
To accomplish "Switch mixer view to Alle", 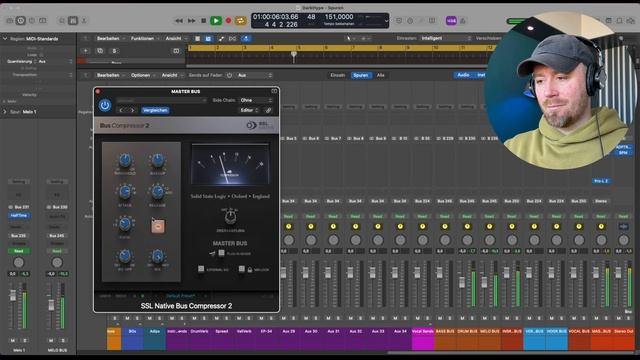I will (x=380, y=75).
